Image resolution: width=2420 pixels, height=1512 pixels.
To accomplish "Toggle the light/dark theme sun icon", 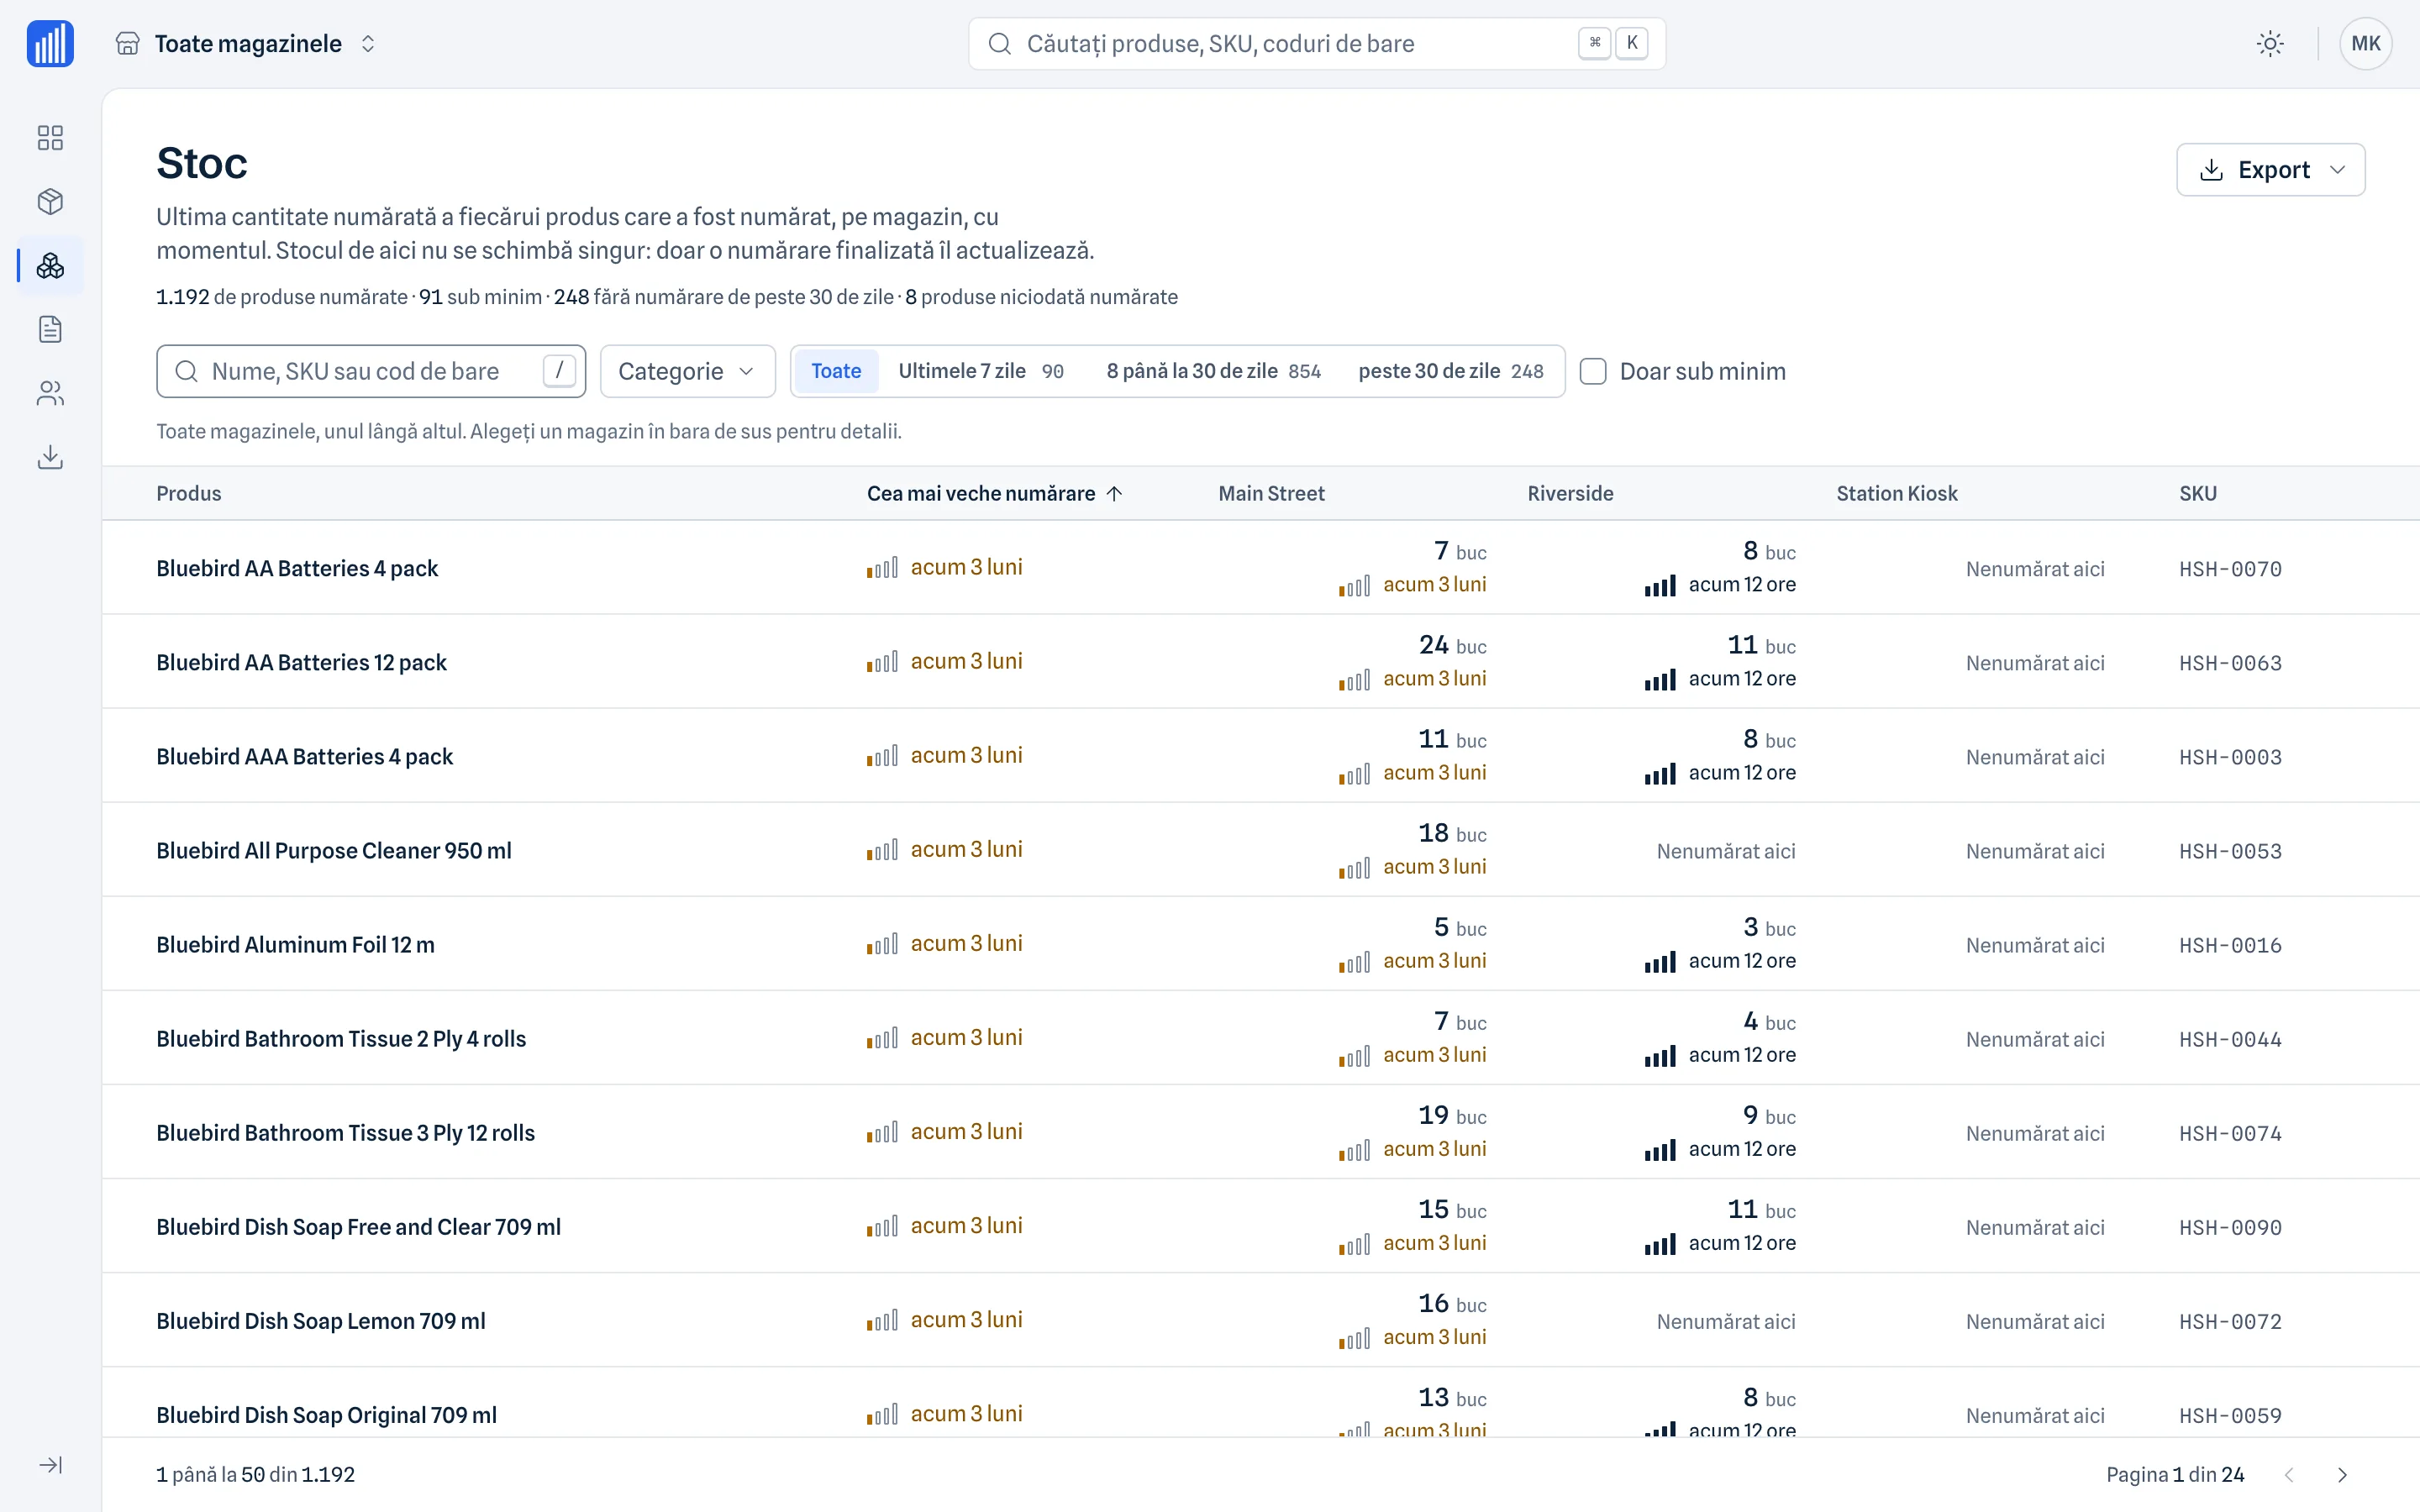I will (2270, 44).
